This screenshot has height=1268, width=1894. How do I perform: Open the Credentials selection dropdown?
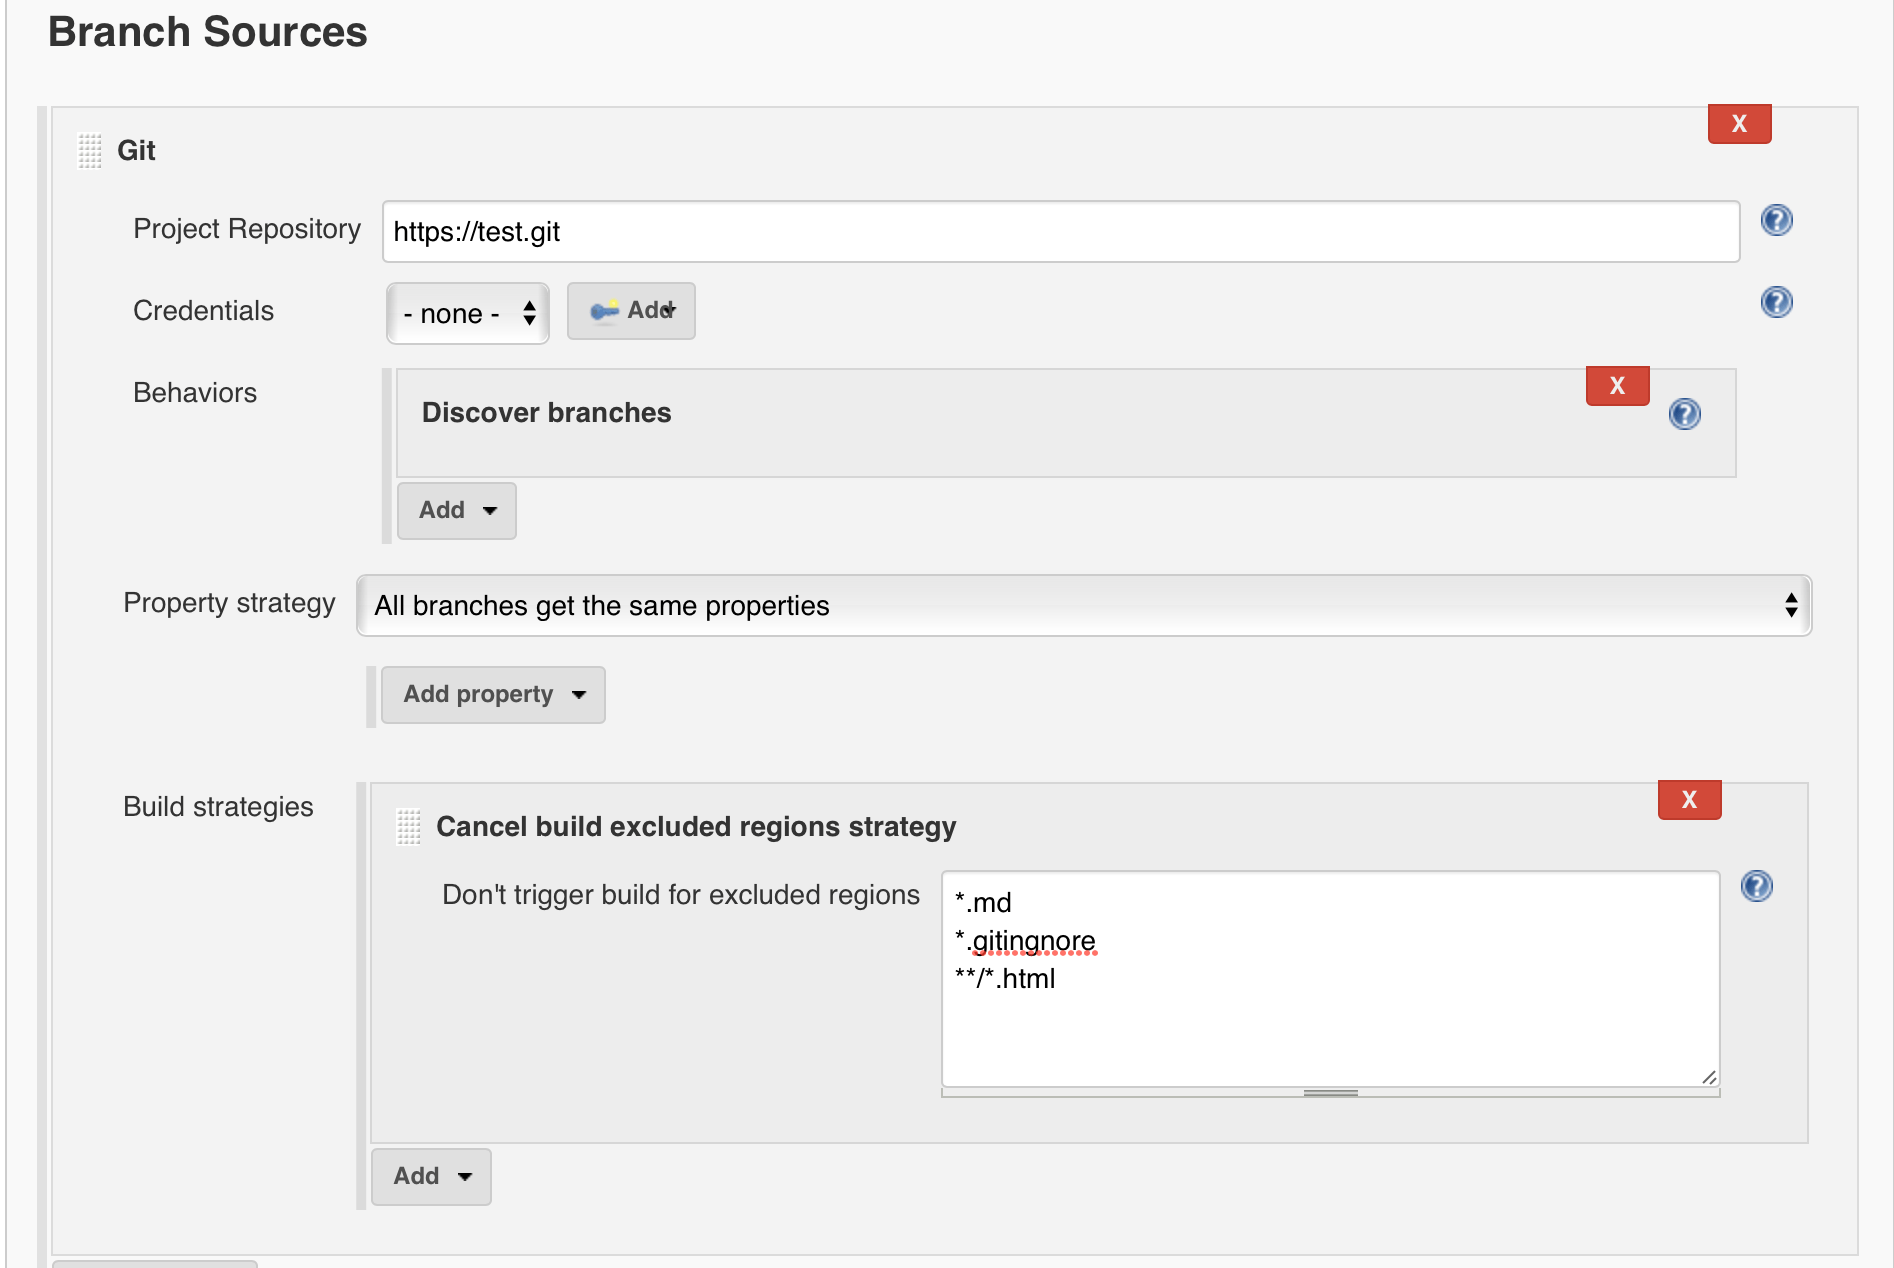[x=467, y=313]
